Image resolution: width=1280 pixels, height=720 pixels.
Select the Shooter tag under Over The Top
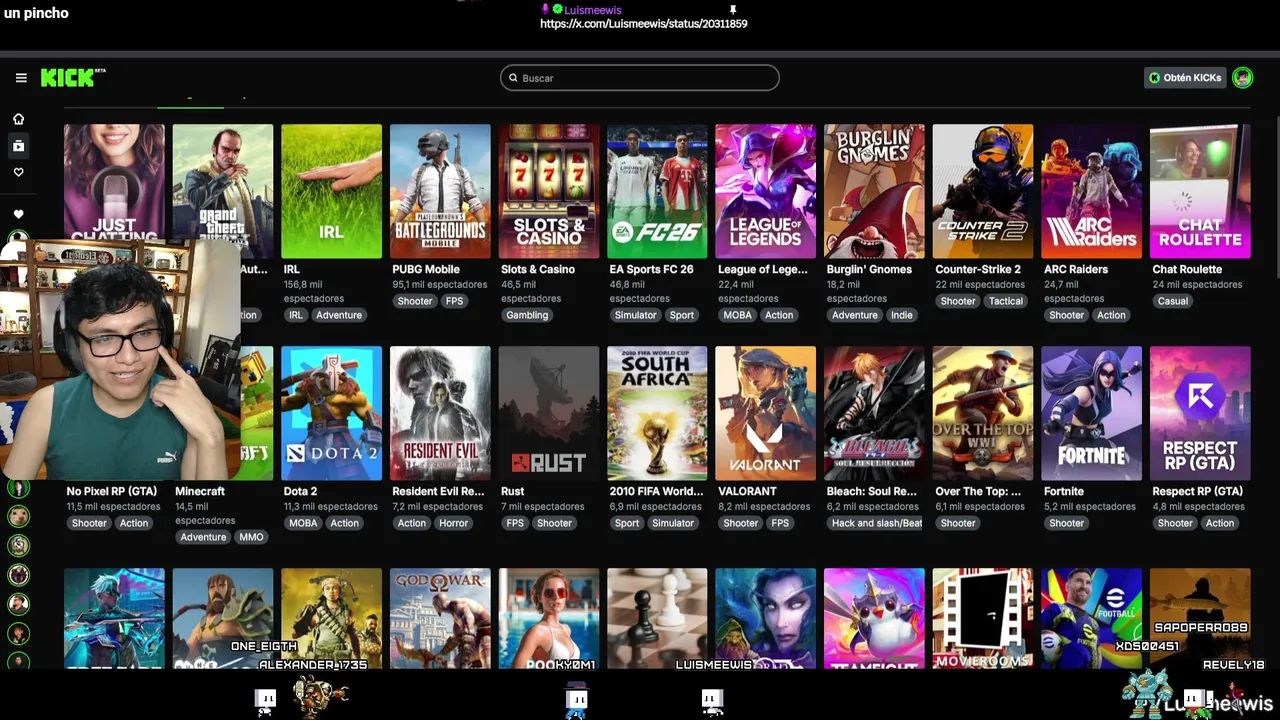(958, 523)
